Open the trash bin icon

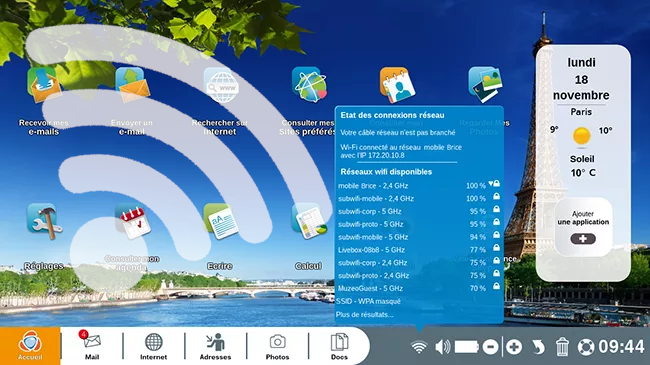pyautogui.click(x=562, y=347)
